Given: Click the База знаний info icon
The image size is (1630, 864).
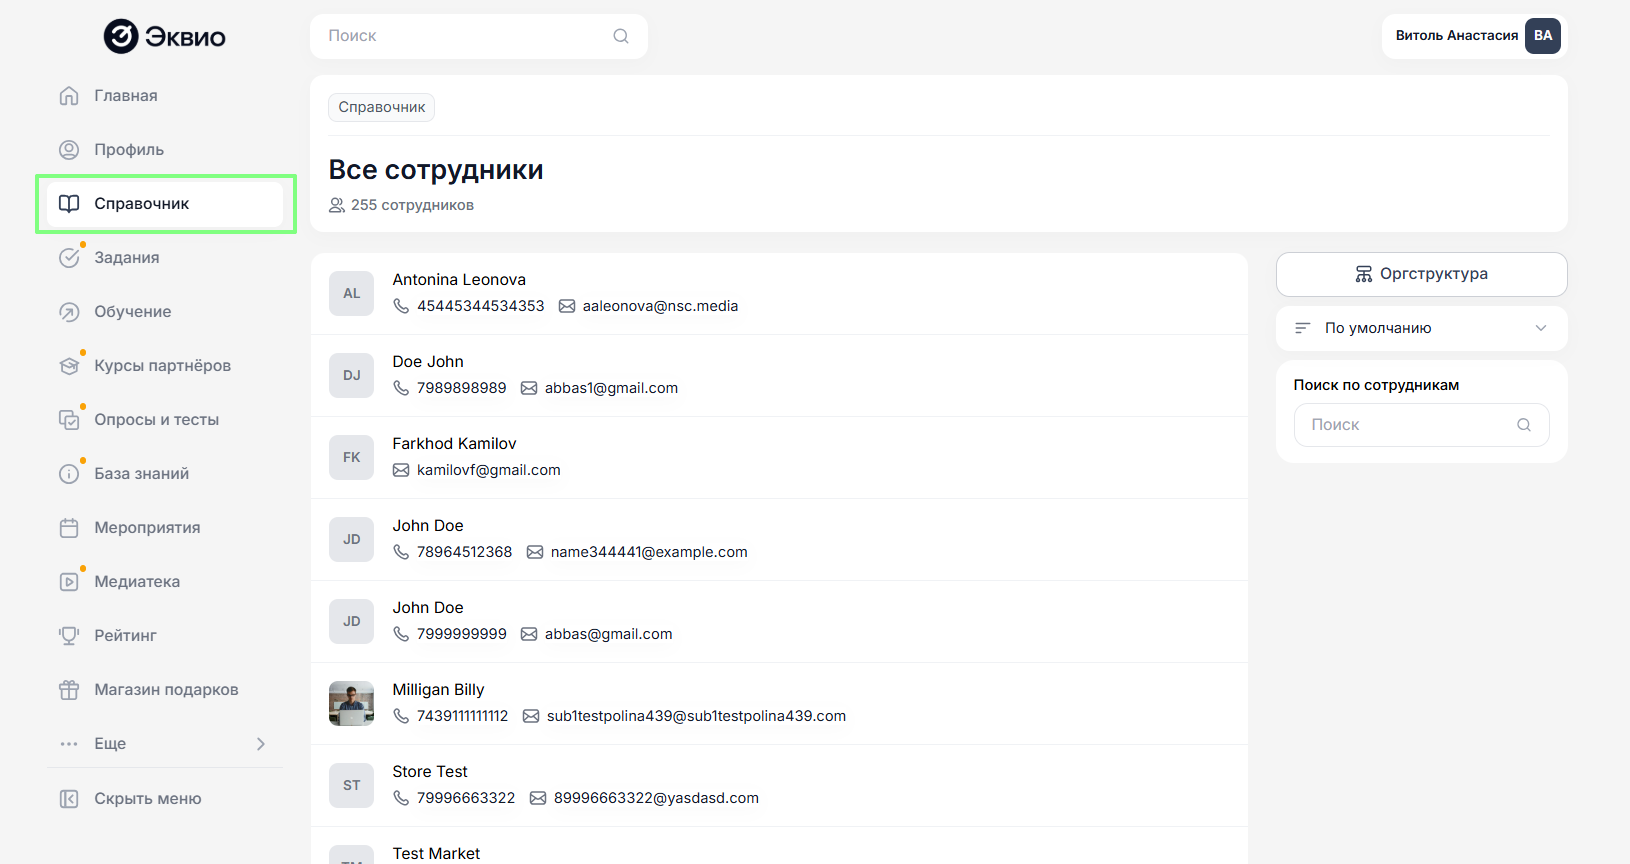Looking at the screenshot, I should click(x=69, y=474).
